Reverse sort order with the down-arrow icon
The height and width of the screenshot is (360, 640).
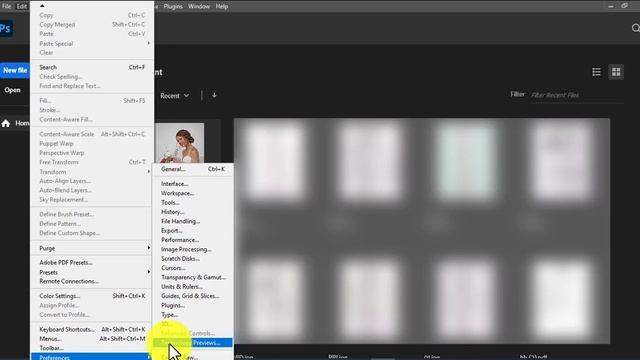214,96
